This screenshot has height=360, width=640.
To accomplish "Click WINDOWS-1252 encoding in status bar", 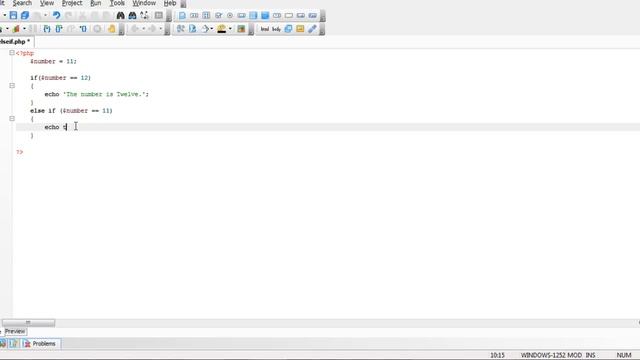I will (x=544, y=355).
